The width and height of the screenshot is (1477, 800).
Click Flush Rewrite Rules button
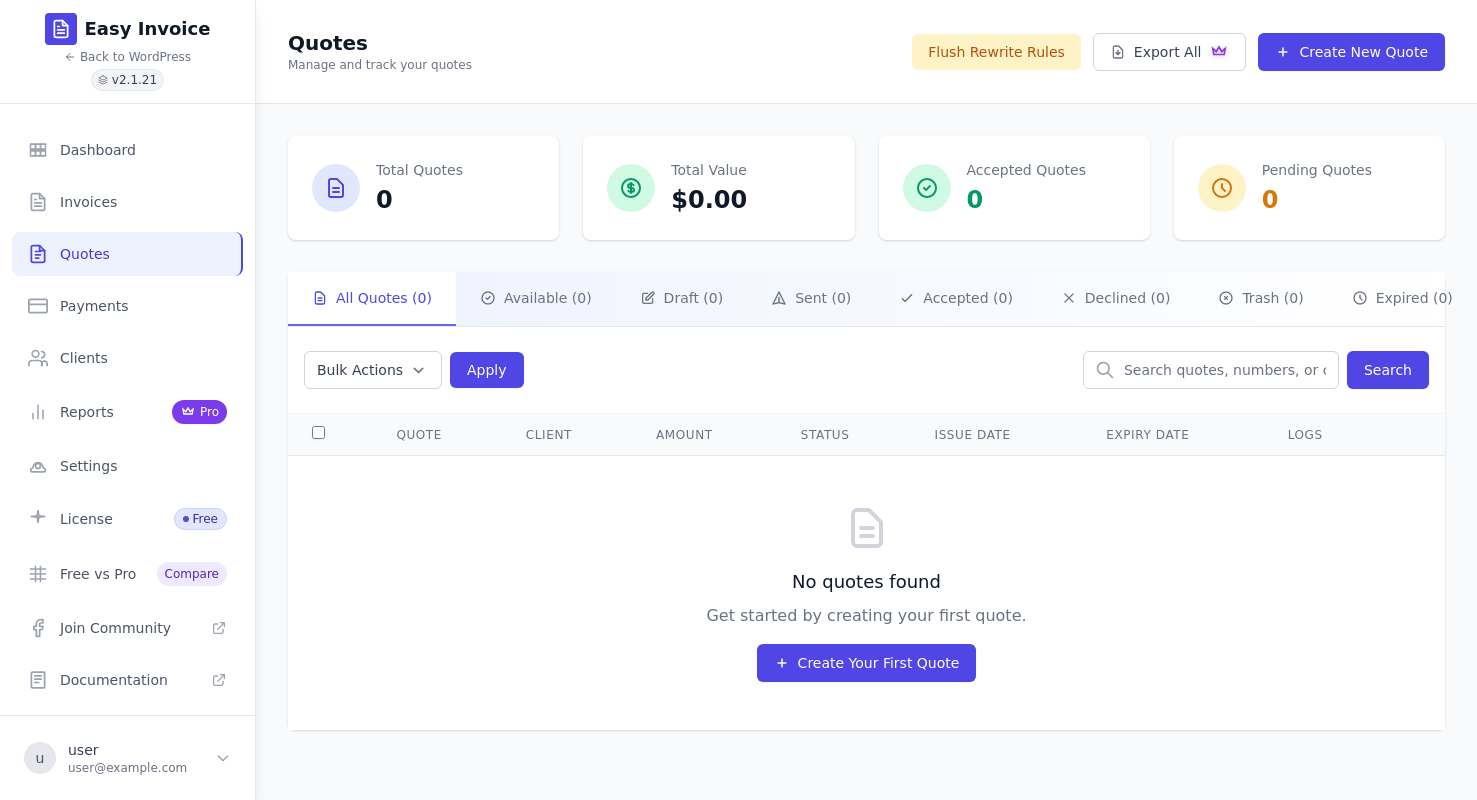click(x=996, y=52)
